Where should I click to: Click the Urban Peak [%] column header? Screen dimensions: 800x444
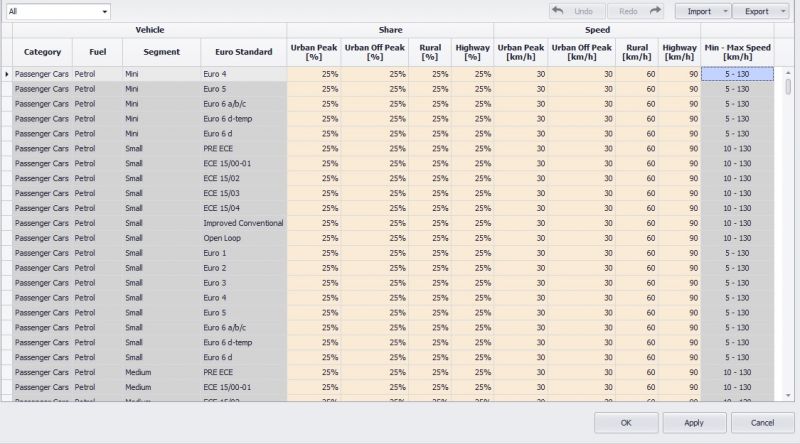(314, 52)
